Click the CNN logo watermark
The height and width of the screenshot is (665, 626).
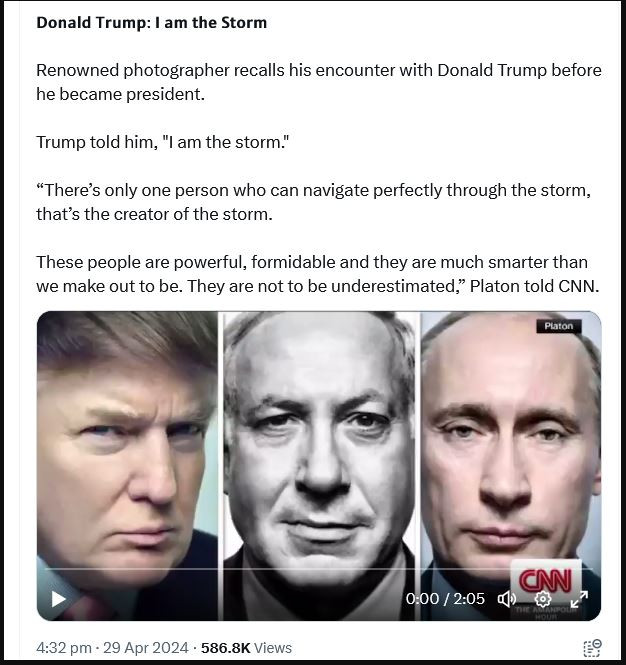[545, 580]
